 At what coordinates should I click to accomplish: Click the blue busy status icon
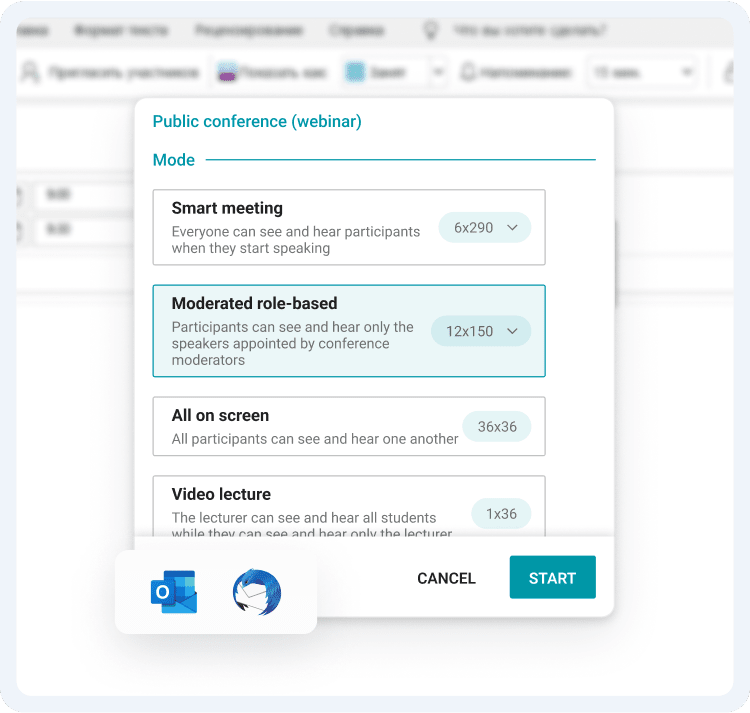(354, 73)
